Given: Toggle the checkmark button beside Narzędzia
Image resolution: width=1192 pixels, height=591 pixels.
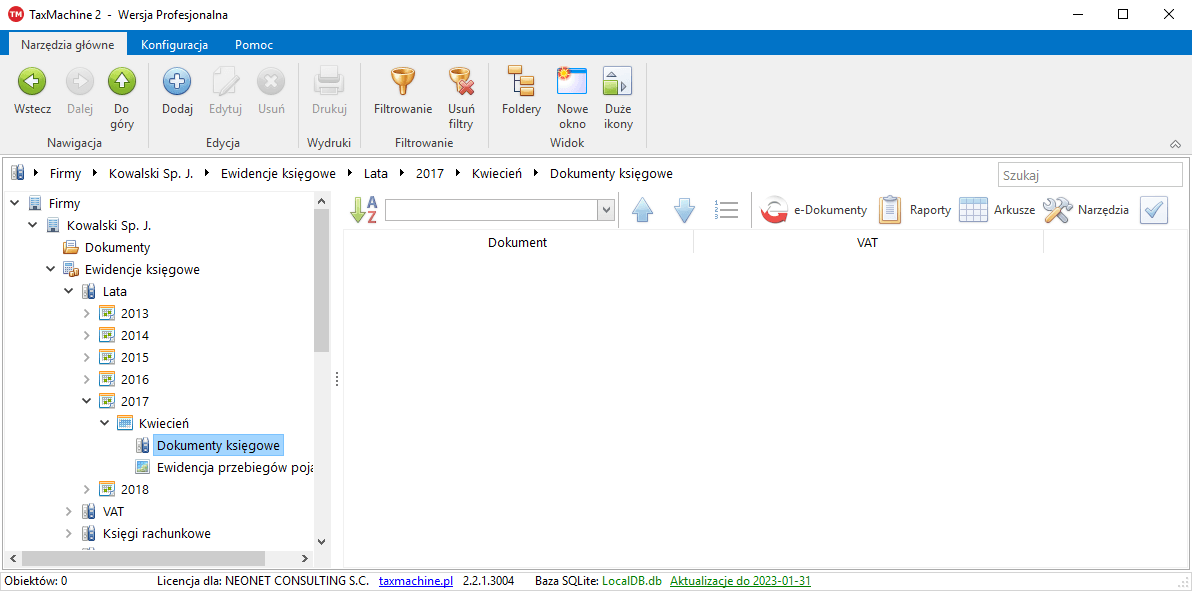Looking at the screenshot, I should point(1153,210).
